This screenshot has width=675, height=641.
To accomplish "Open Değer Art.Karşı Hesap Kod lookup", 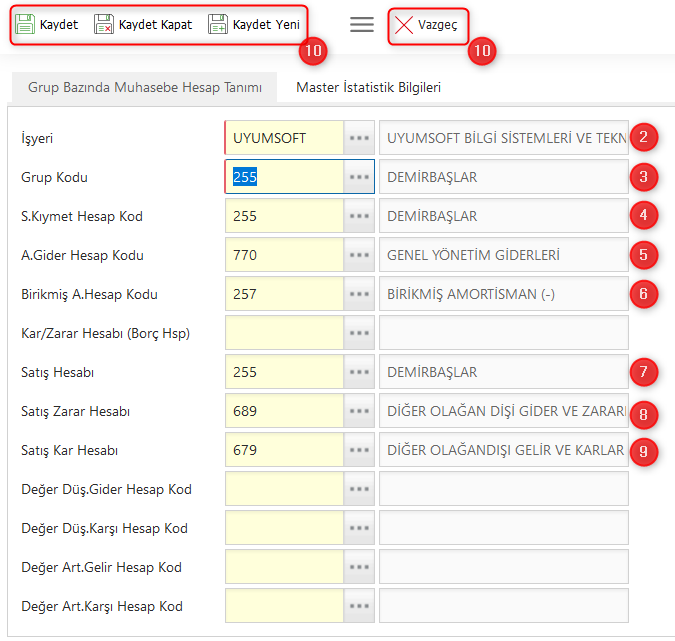I will 359,606.
